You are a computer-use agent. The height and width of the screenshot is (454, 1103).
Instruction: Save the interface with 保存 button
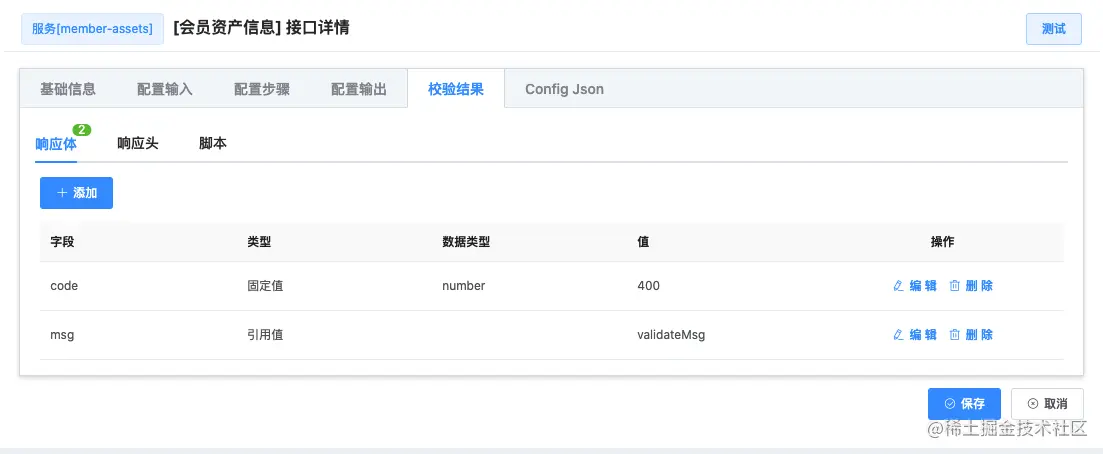pyautogui.click(x=964, y=404)
